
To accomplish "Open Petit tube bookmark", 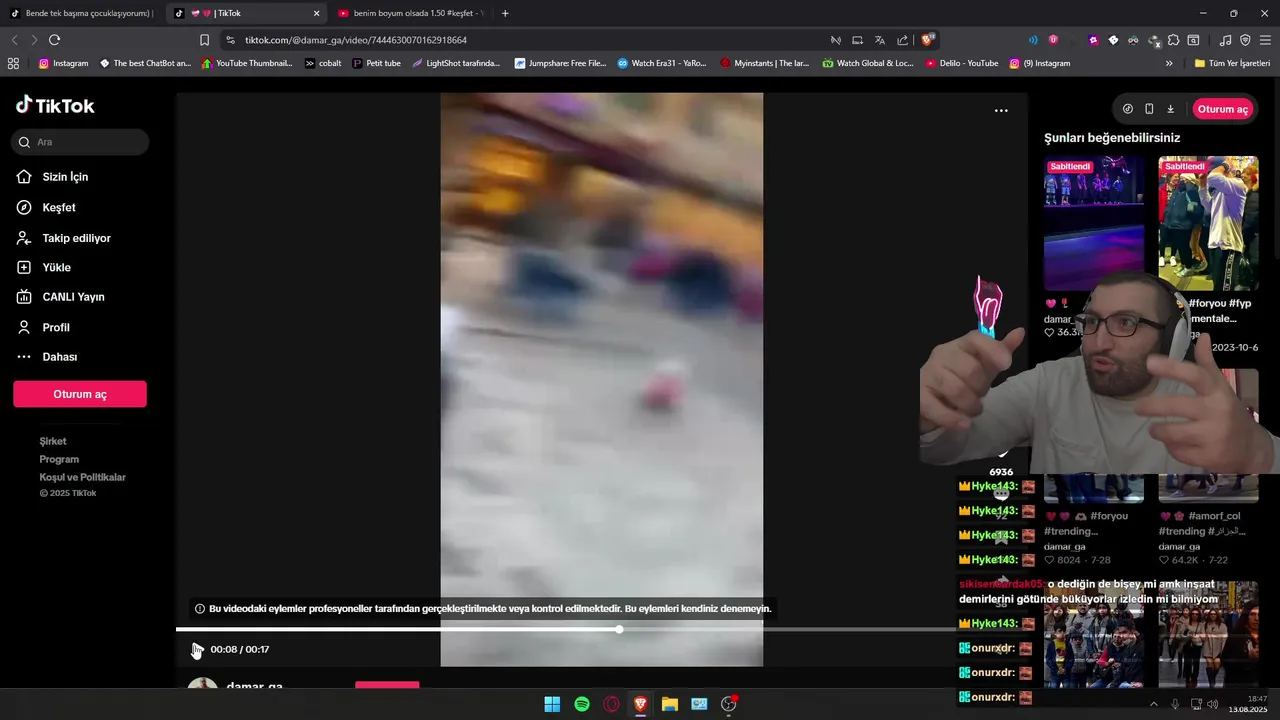I will pyautogui.click(x=376, y=63).
